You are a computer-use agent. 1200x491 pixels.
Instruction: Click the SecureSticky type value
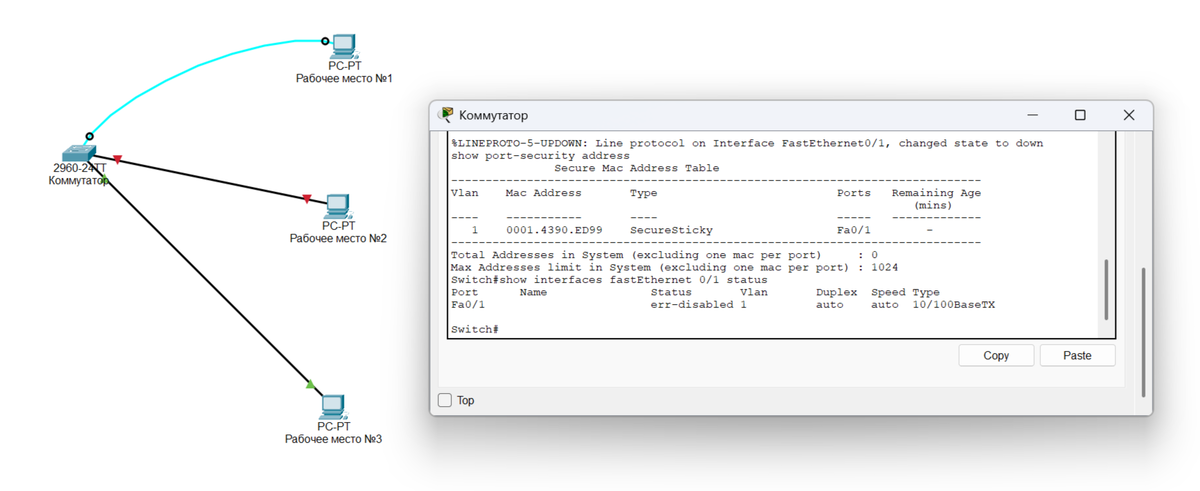click(x=671, y=230)
